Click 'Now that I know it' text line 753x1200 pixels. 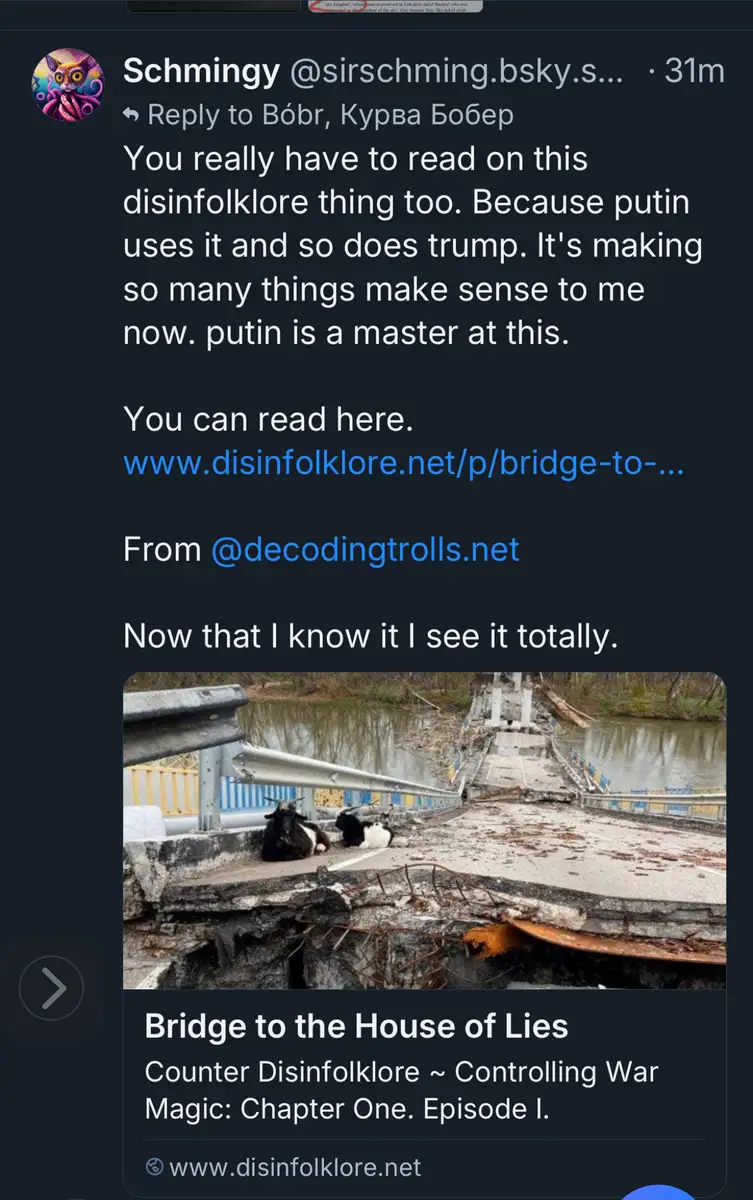tap(370, 636)
